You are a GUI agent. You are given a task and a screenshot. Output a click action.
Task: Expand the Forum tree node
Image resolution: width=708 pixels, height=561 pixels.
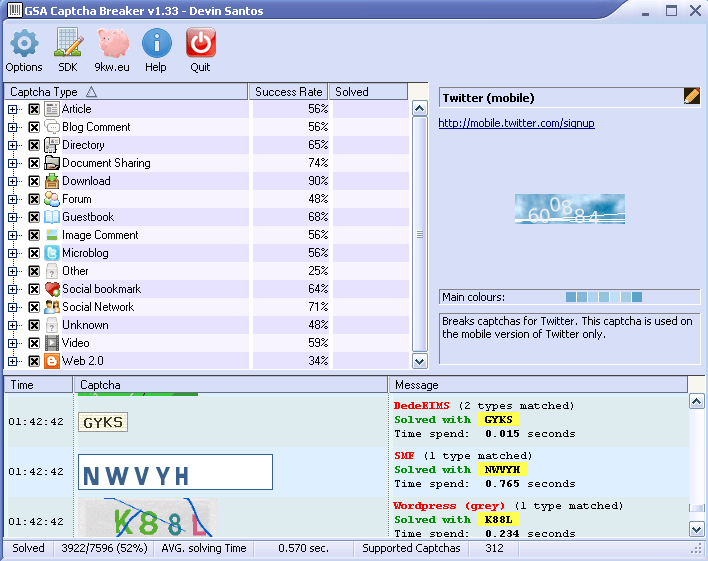(13, 200)
